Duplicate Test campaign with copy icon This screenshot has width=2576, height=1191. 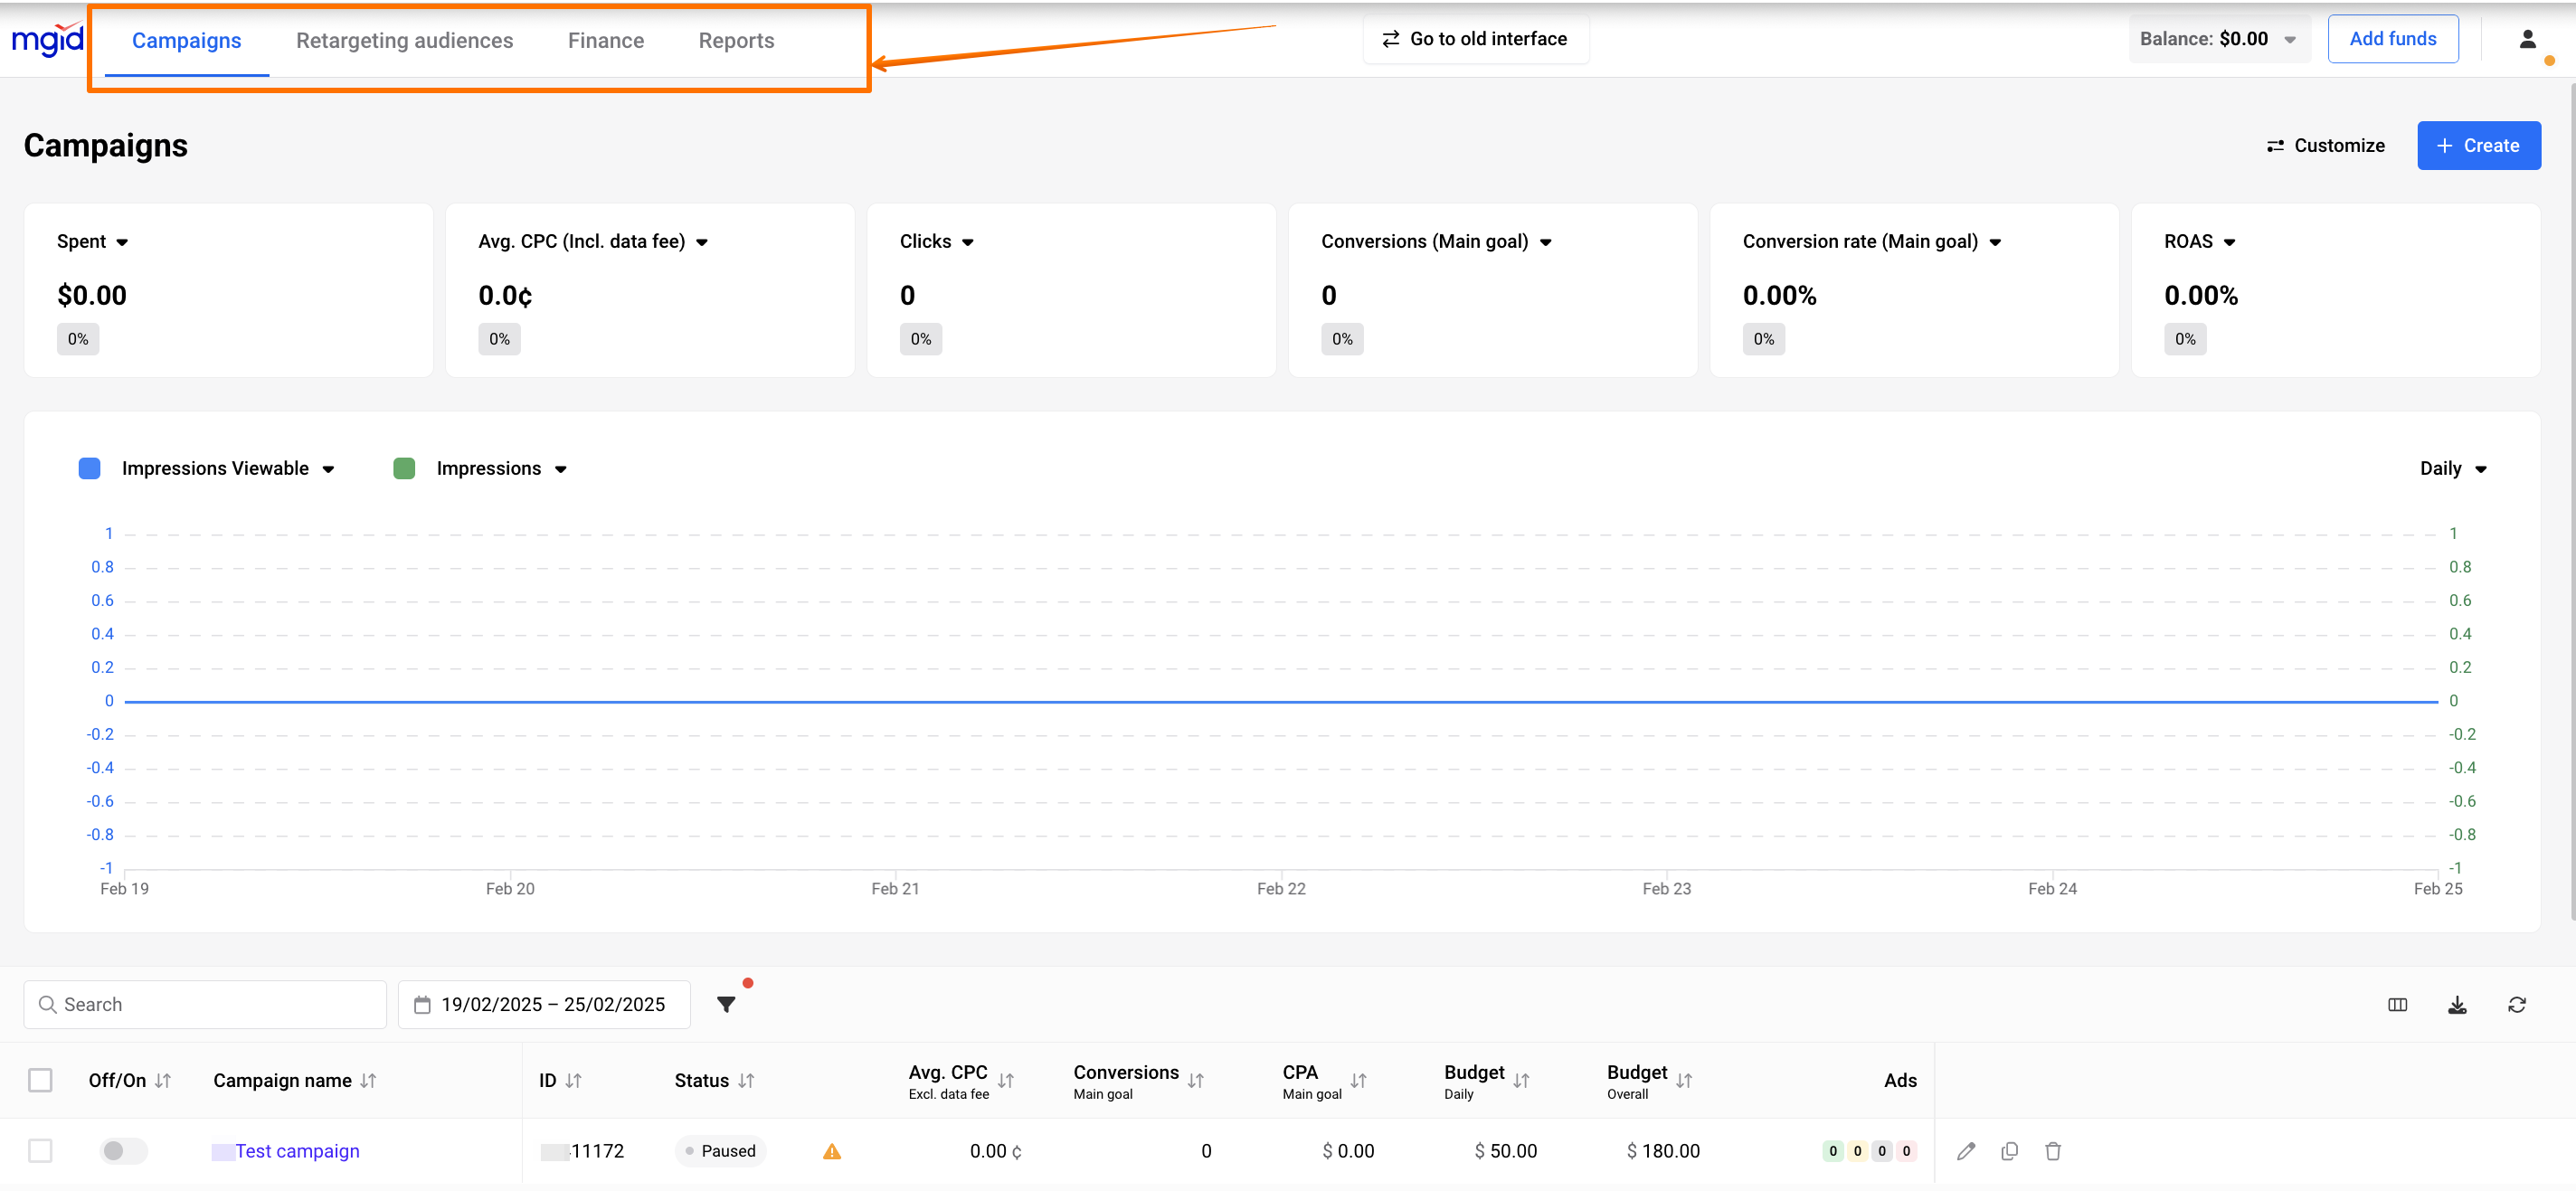pos(2009,1150)
